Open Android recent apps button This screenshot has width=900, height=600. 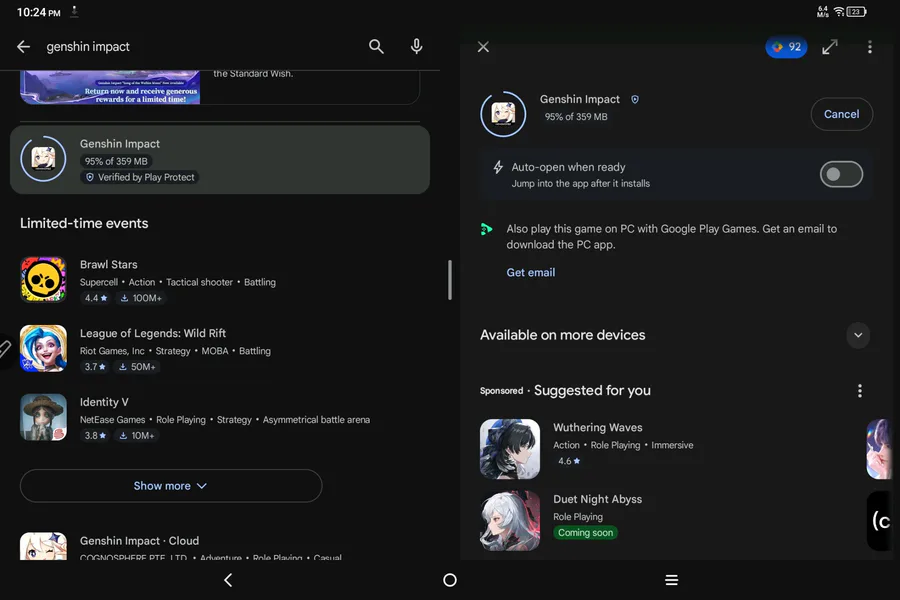tap(672, 580)
